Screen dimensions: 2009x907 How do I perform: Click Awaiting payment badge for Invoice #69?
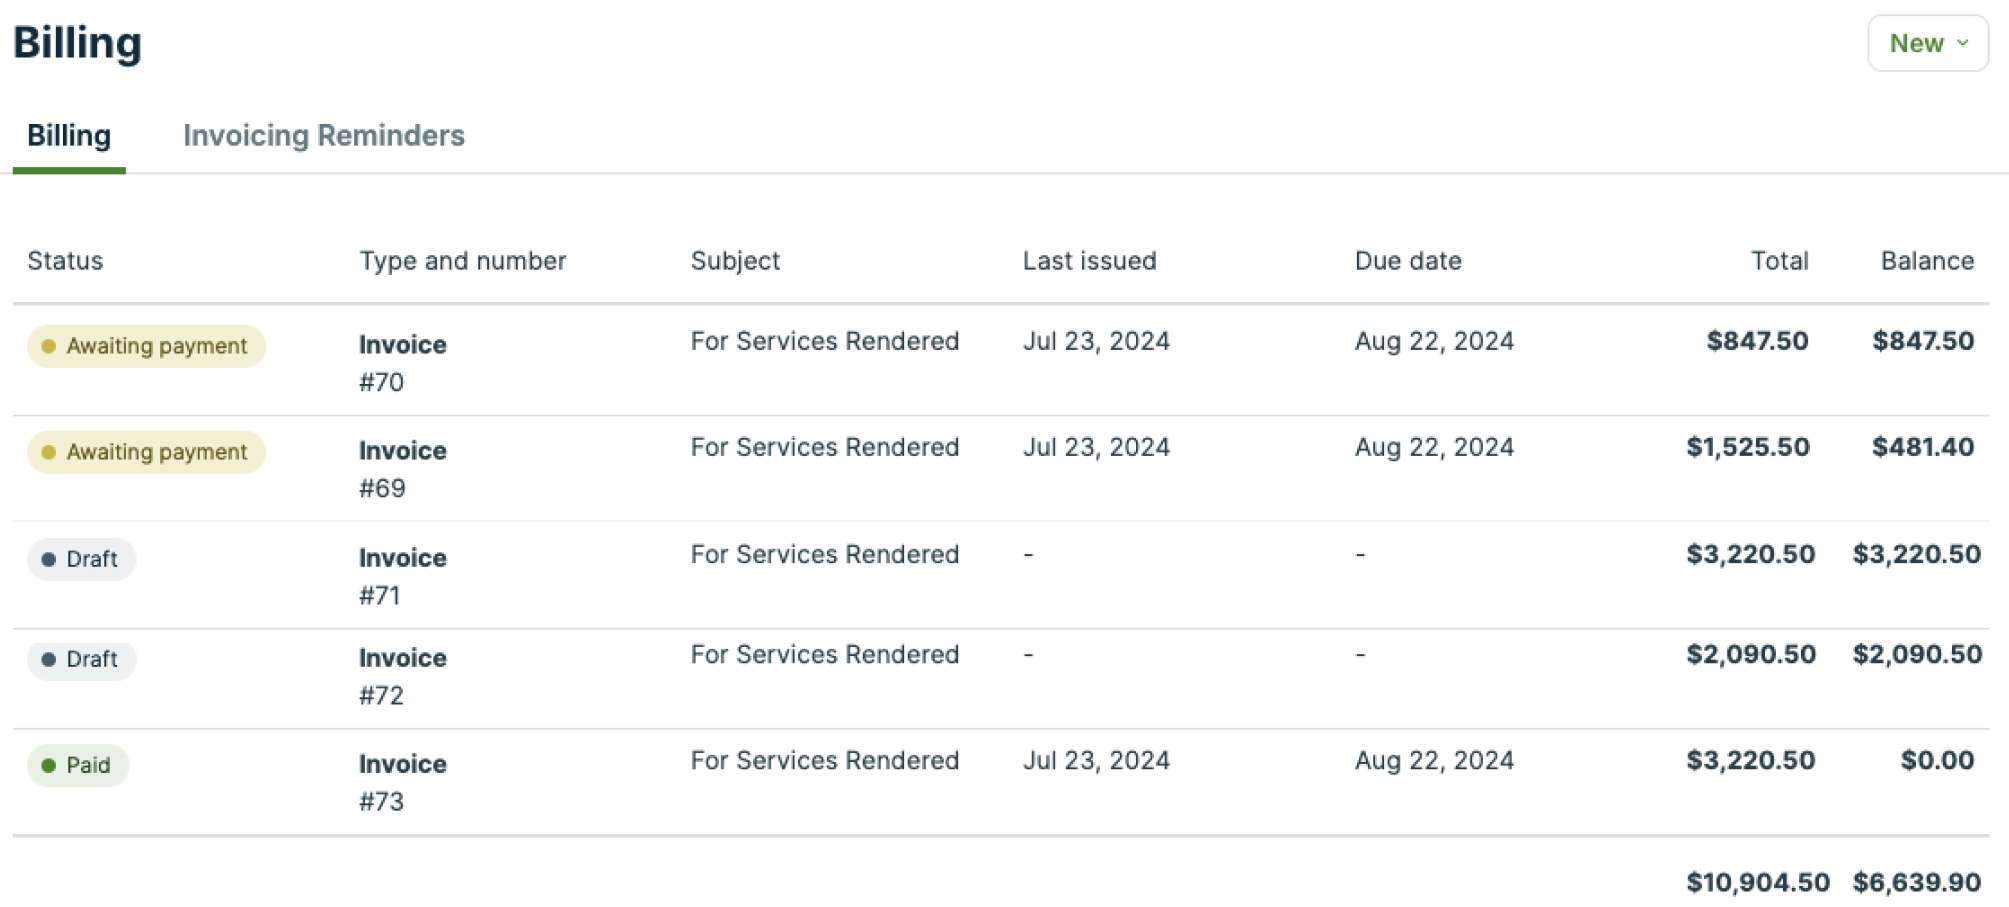click(146, 452)
